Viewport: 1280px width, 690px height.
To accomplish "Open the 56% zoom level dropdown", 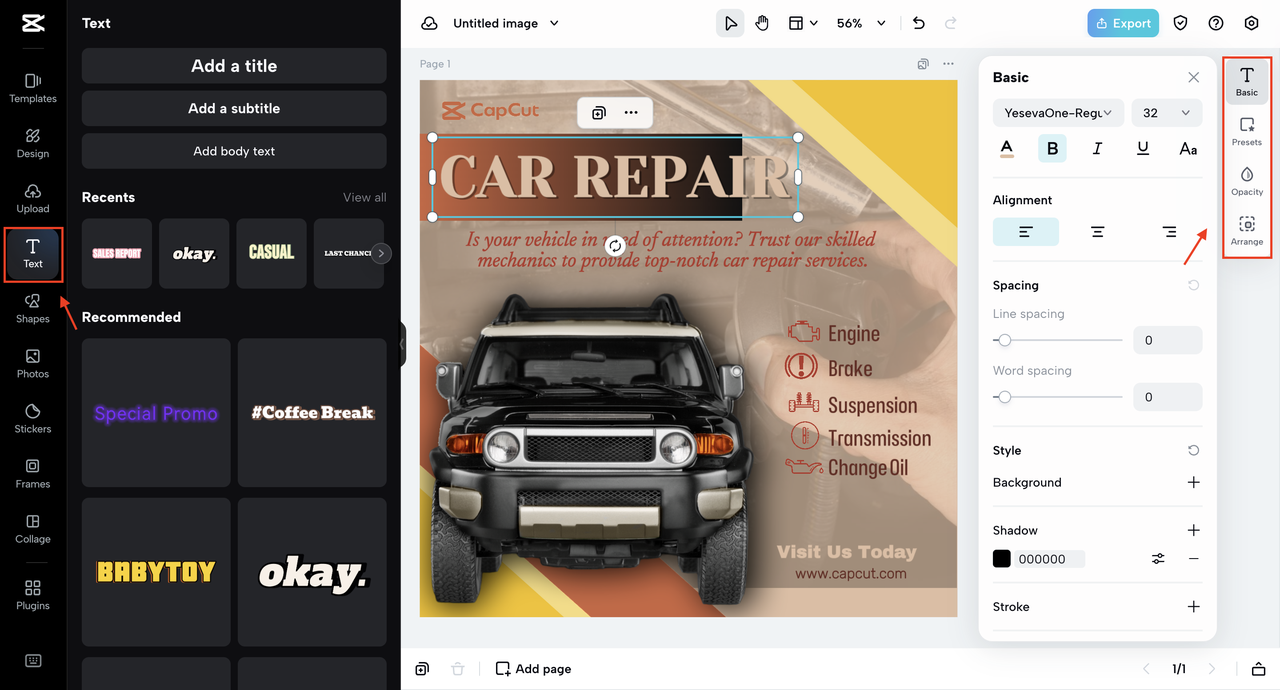I will coord(861,23).
